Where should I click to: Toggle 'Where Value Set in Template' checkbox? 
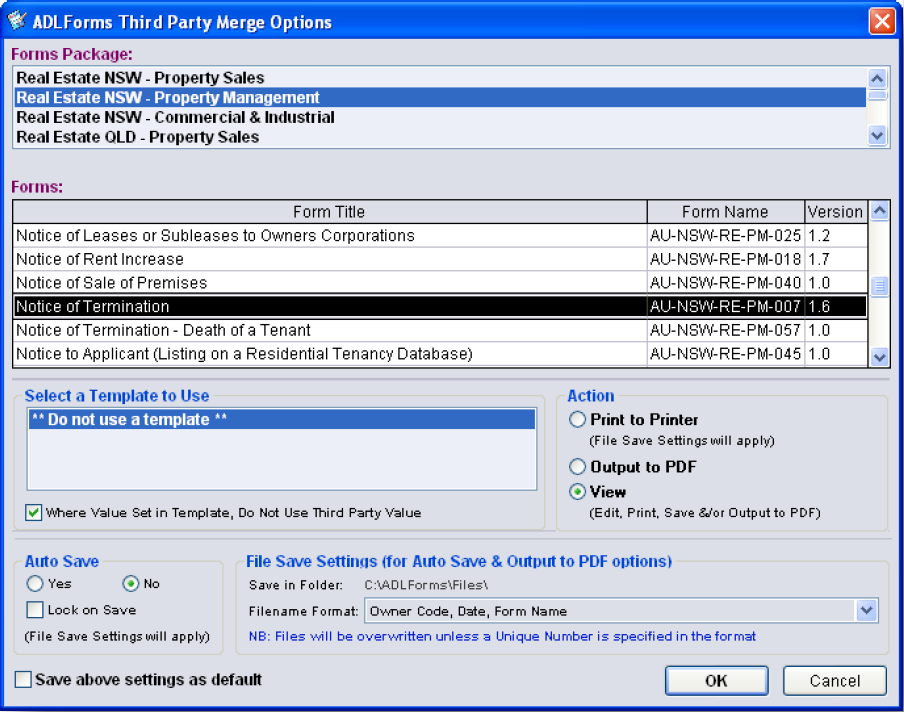(x=33, y=512)
